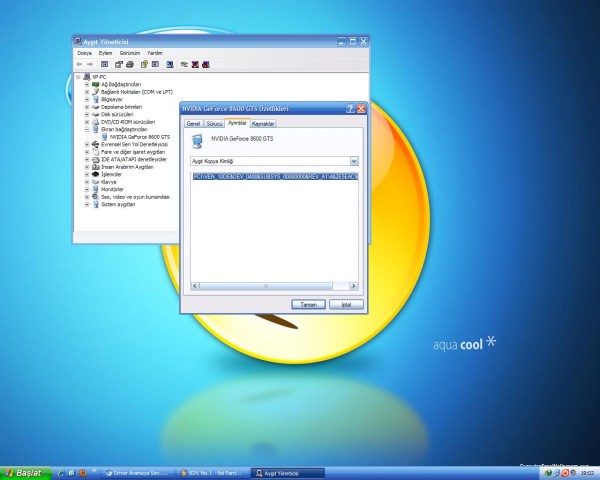600x480 pixels.
Task: Click the Print toolbar icon
Action: (130, 64)
